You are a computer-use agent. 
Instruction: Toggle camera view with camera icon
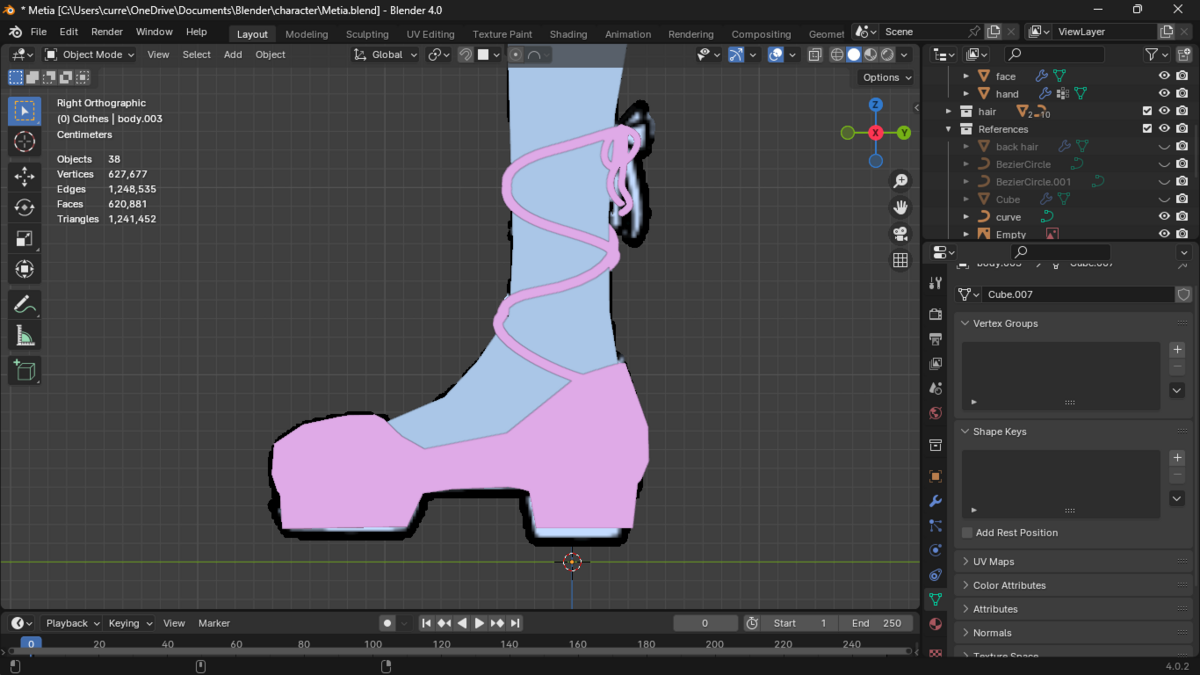[900, 234]
